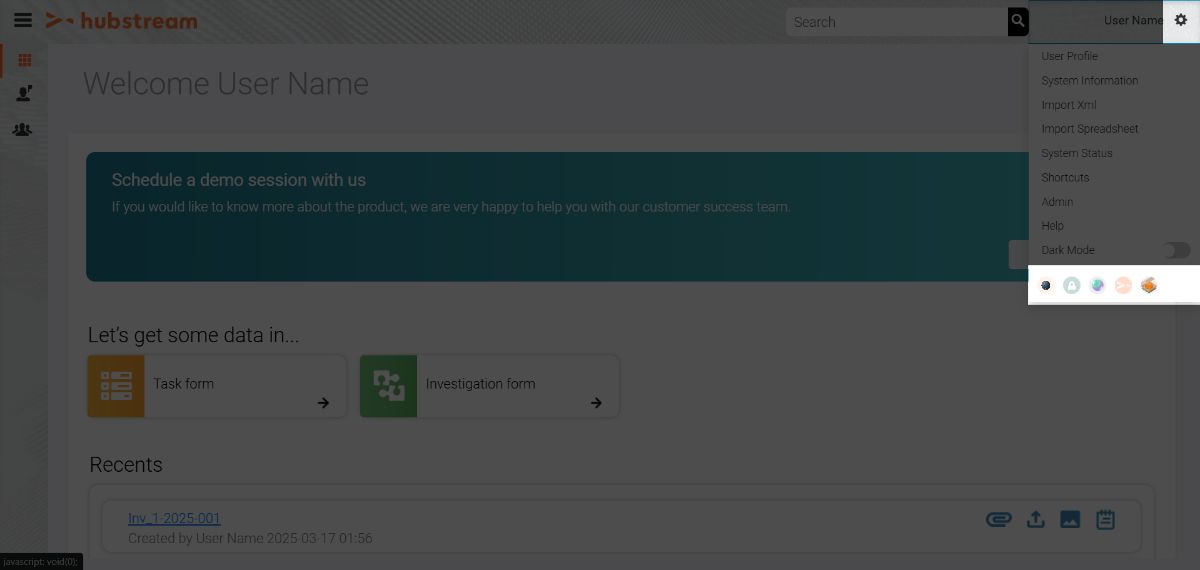1200x570 pixels.
Task: Open the Inv_1-2025-001 link
Action: click(174, 518)
